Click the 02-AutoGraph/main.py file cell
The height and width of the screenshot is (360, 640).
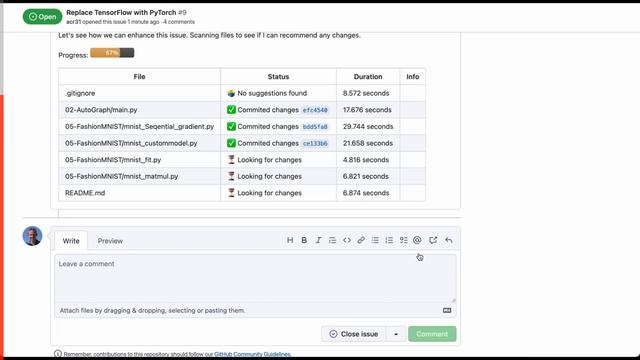click(x=140, y=110)
